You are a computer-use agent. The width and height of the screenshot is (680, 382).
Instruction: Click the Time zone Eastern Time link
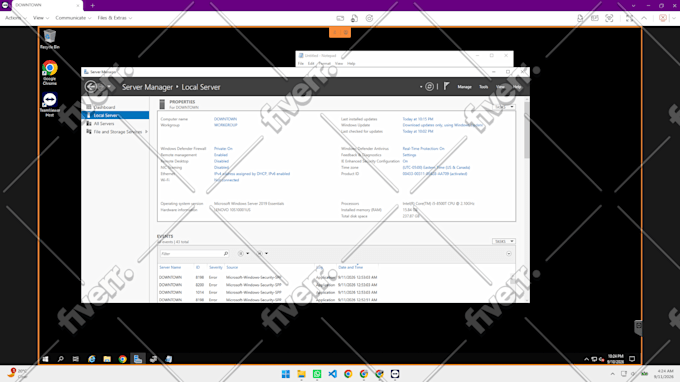436,167
